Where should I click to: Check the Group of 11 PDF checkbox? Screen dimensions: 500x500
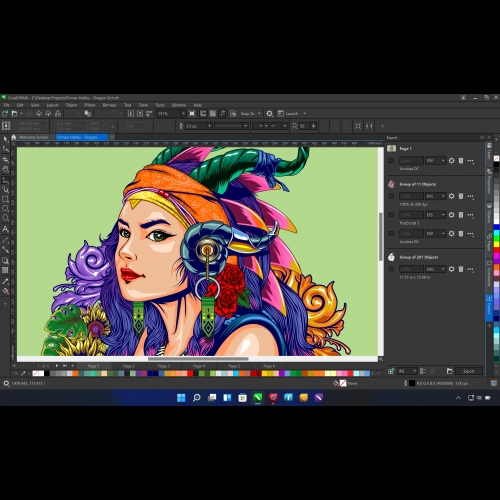tap(391, 234)
